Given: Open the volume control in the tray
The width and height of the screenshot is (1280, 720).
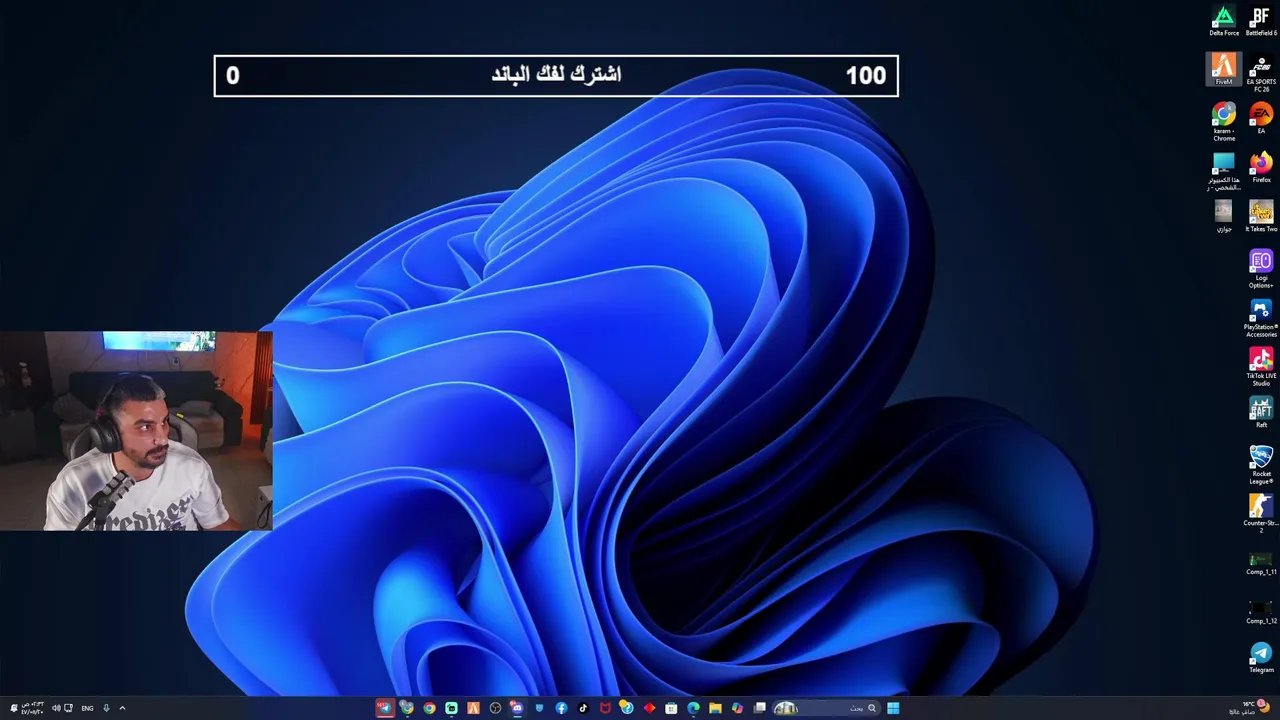Looking at the screenshot, I should 56,708.
